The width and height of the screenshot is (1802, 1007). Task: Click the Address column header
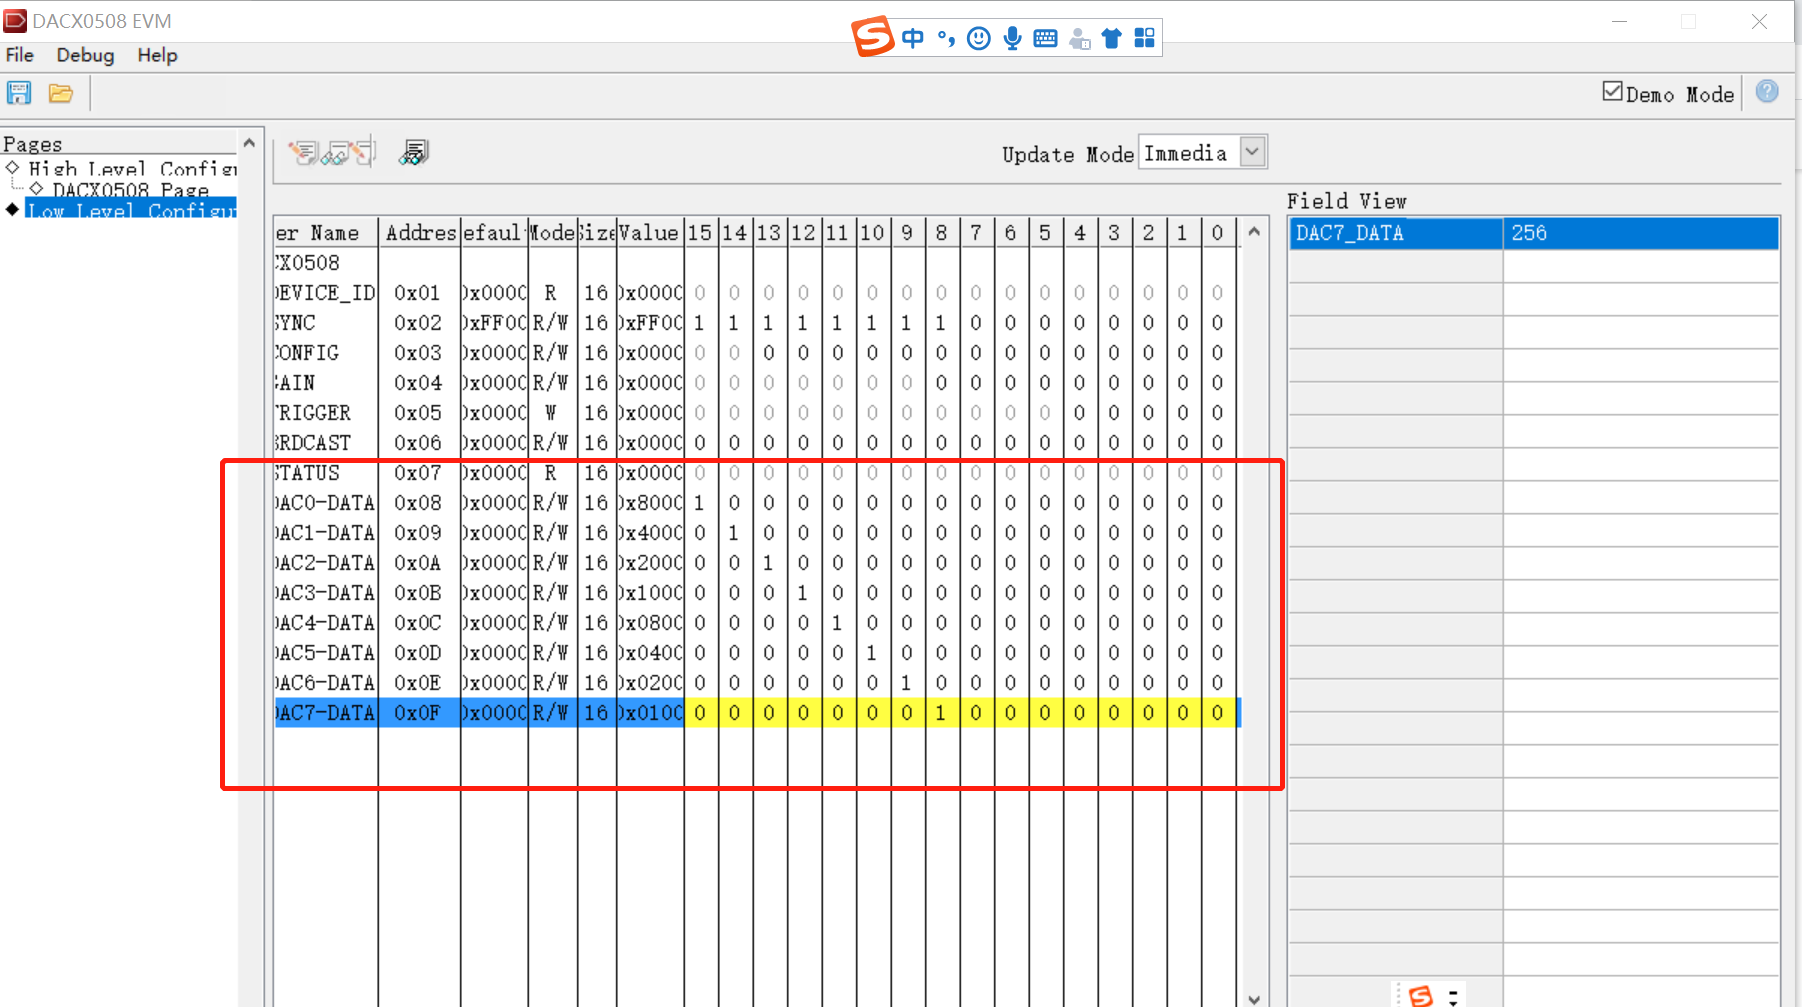(420, 233)
